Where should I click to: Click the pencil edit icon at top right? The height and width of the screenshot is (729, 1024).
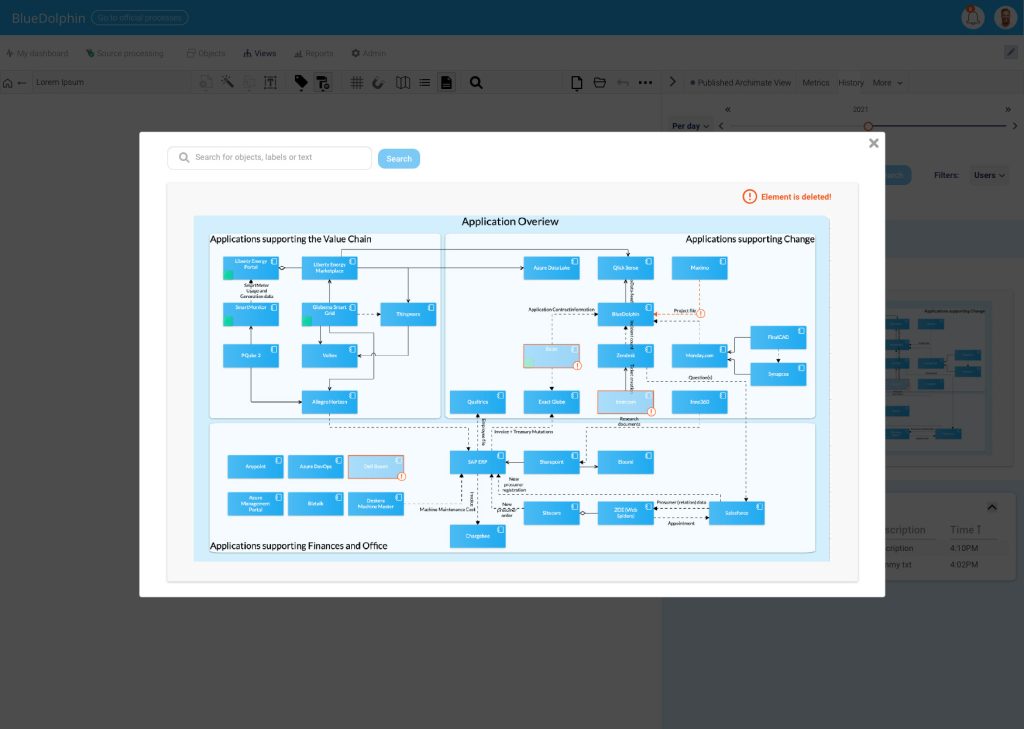coord(1010,52)
